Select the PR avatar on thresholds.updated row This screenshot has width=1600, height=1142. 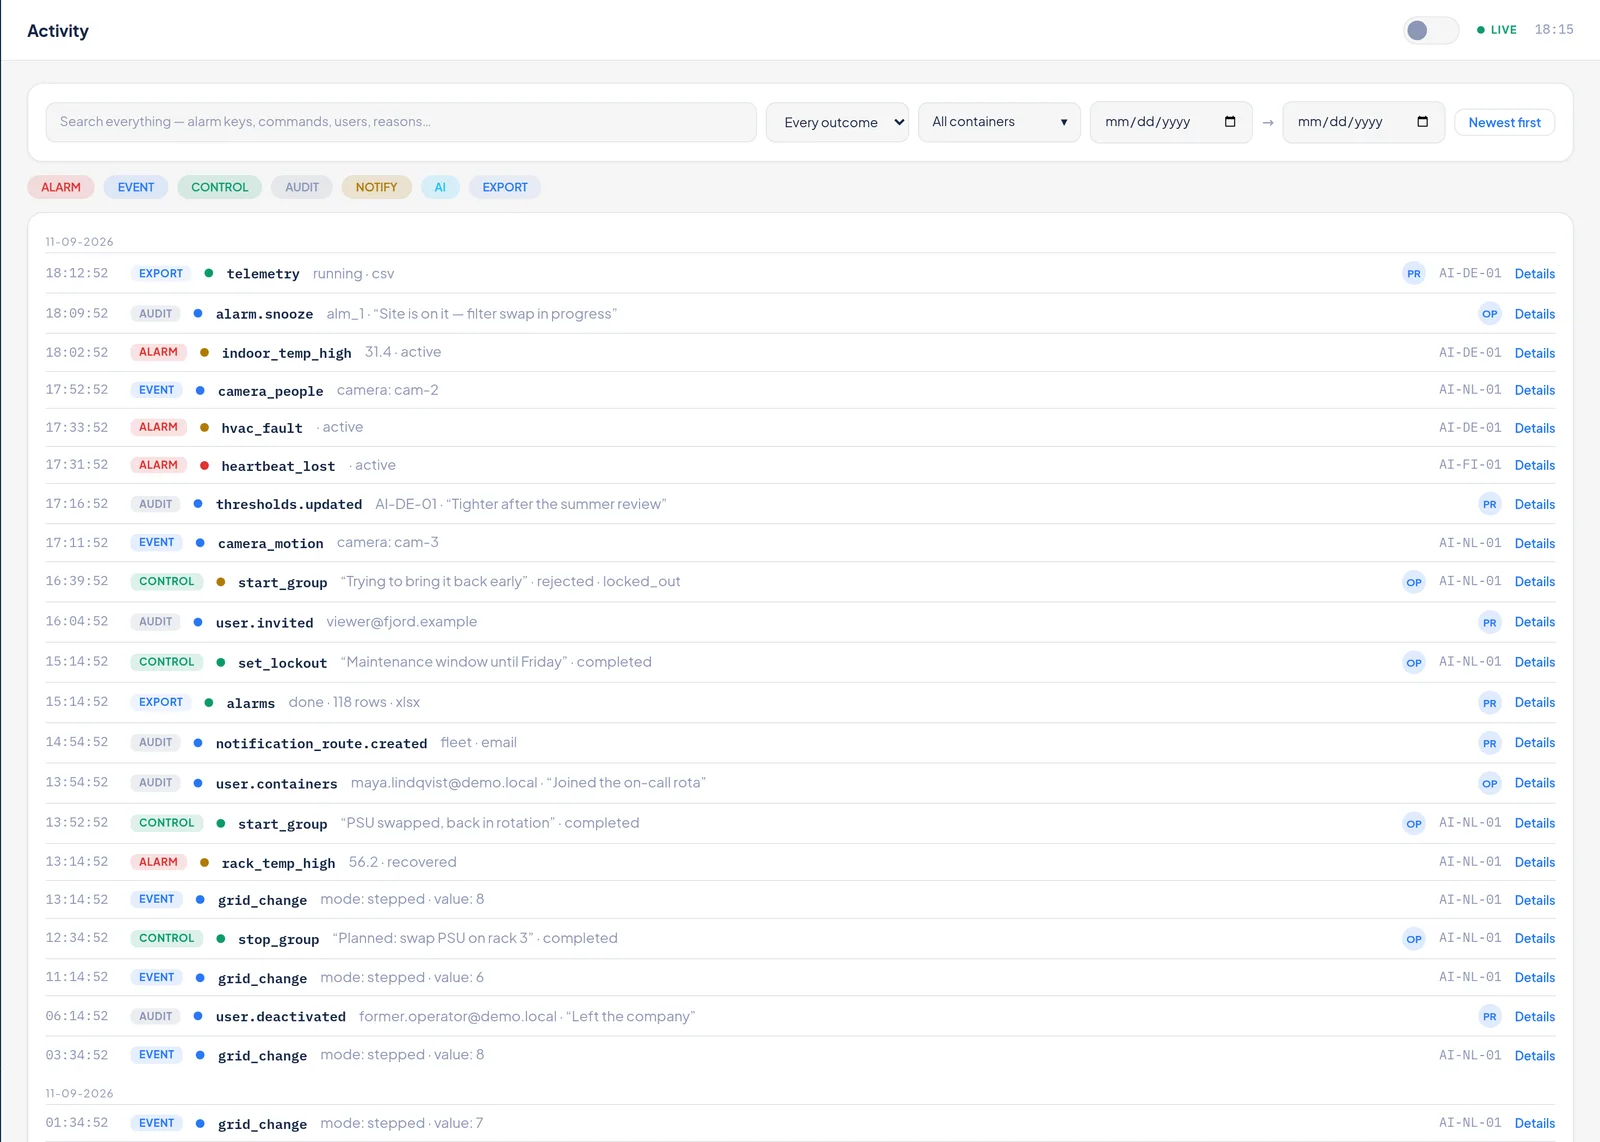tap(1490, 505)
